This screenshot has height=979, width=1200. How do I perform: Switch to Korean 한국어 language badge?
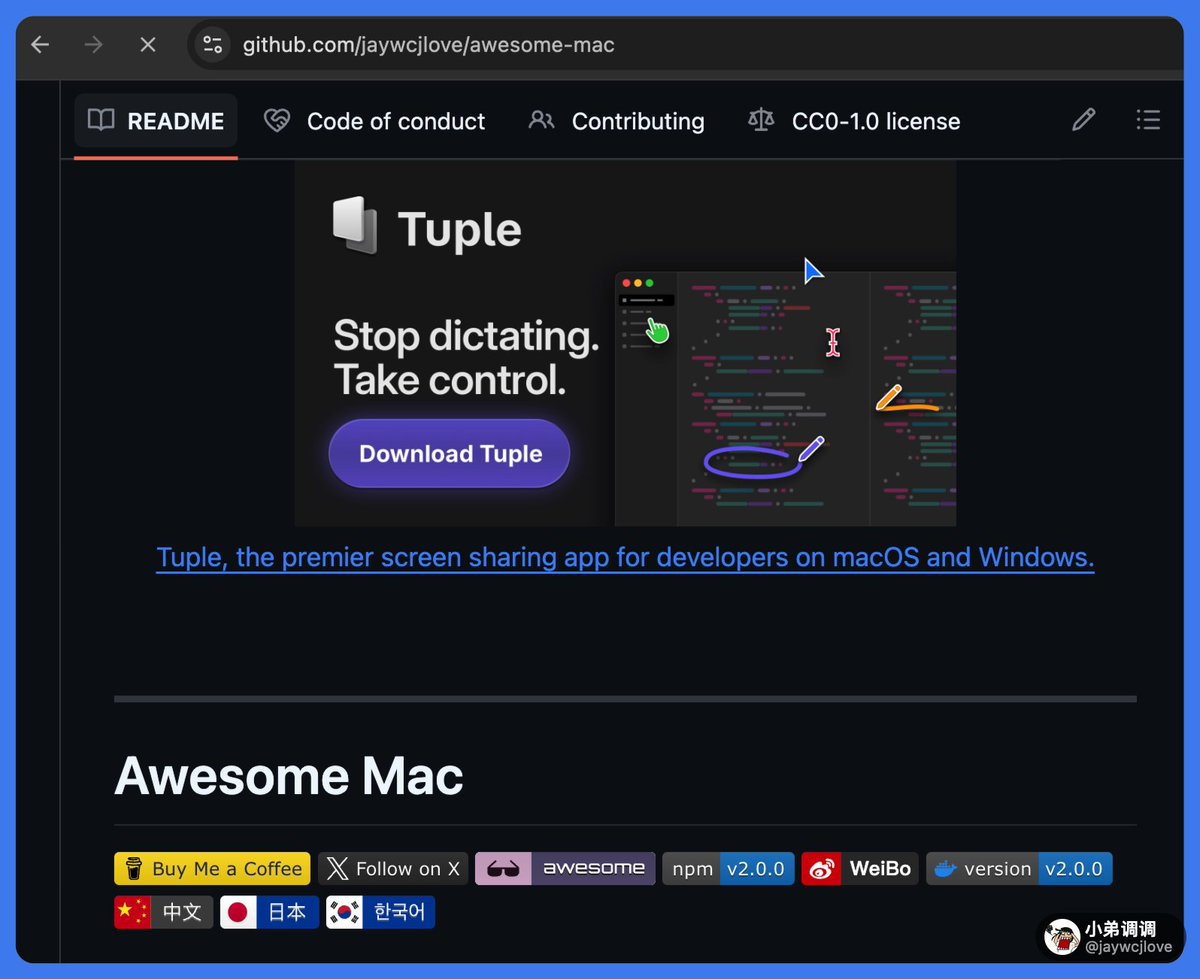tap(381, 912)
